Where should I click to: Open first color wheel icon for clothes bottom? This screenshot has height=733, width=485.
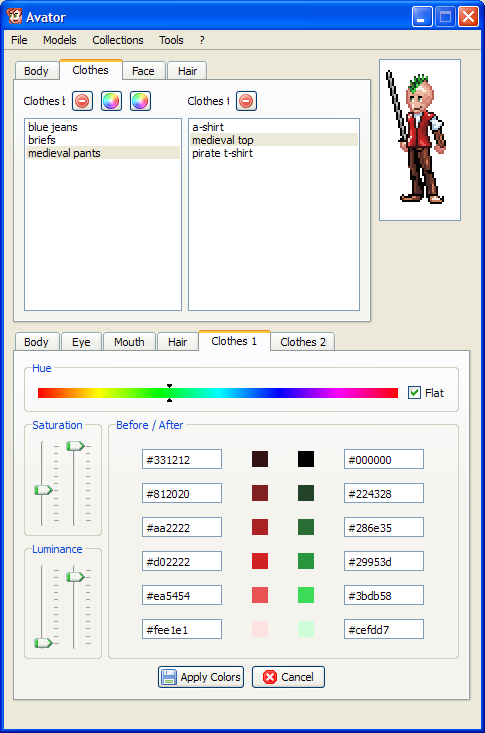click(x=111, y=101)
